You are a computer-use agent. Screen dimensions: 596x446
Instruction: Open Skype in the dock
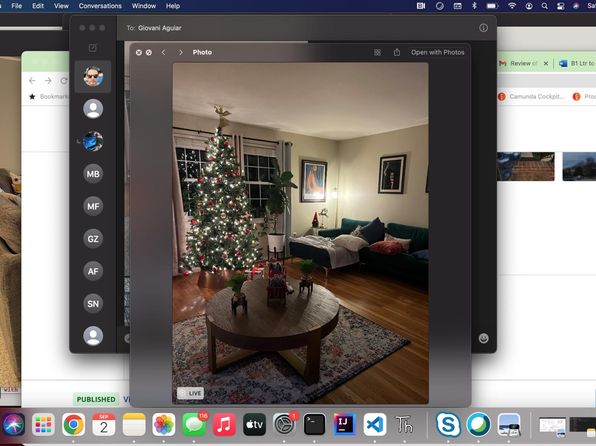point(448,424)
